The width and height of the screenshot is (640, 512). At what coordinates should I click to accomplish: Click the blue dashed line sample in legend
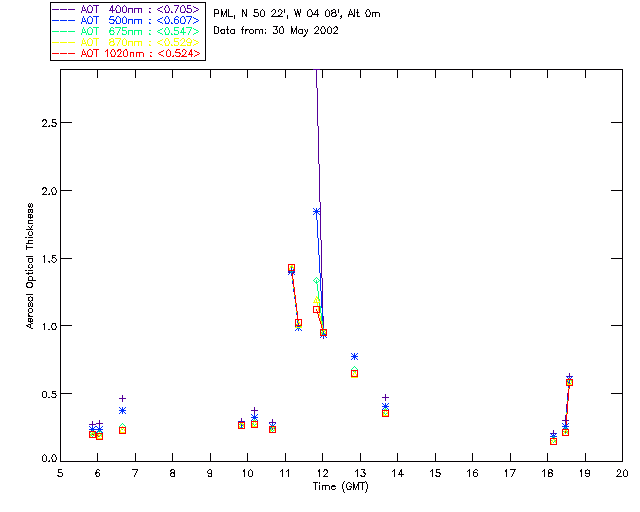tap(64, 20)
